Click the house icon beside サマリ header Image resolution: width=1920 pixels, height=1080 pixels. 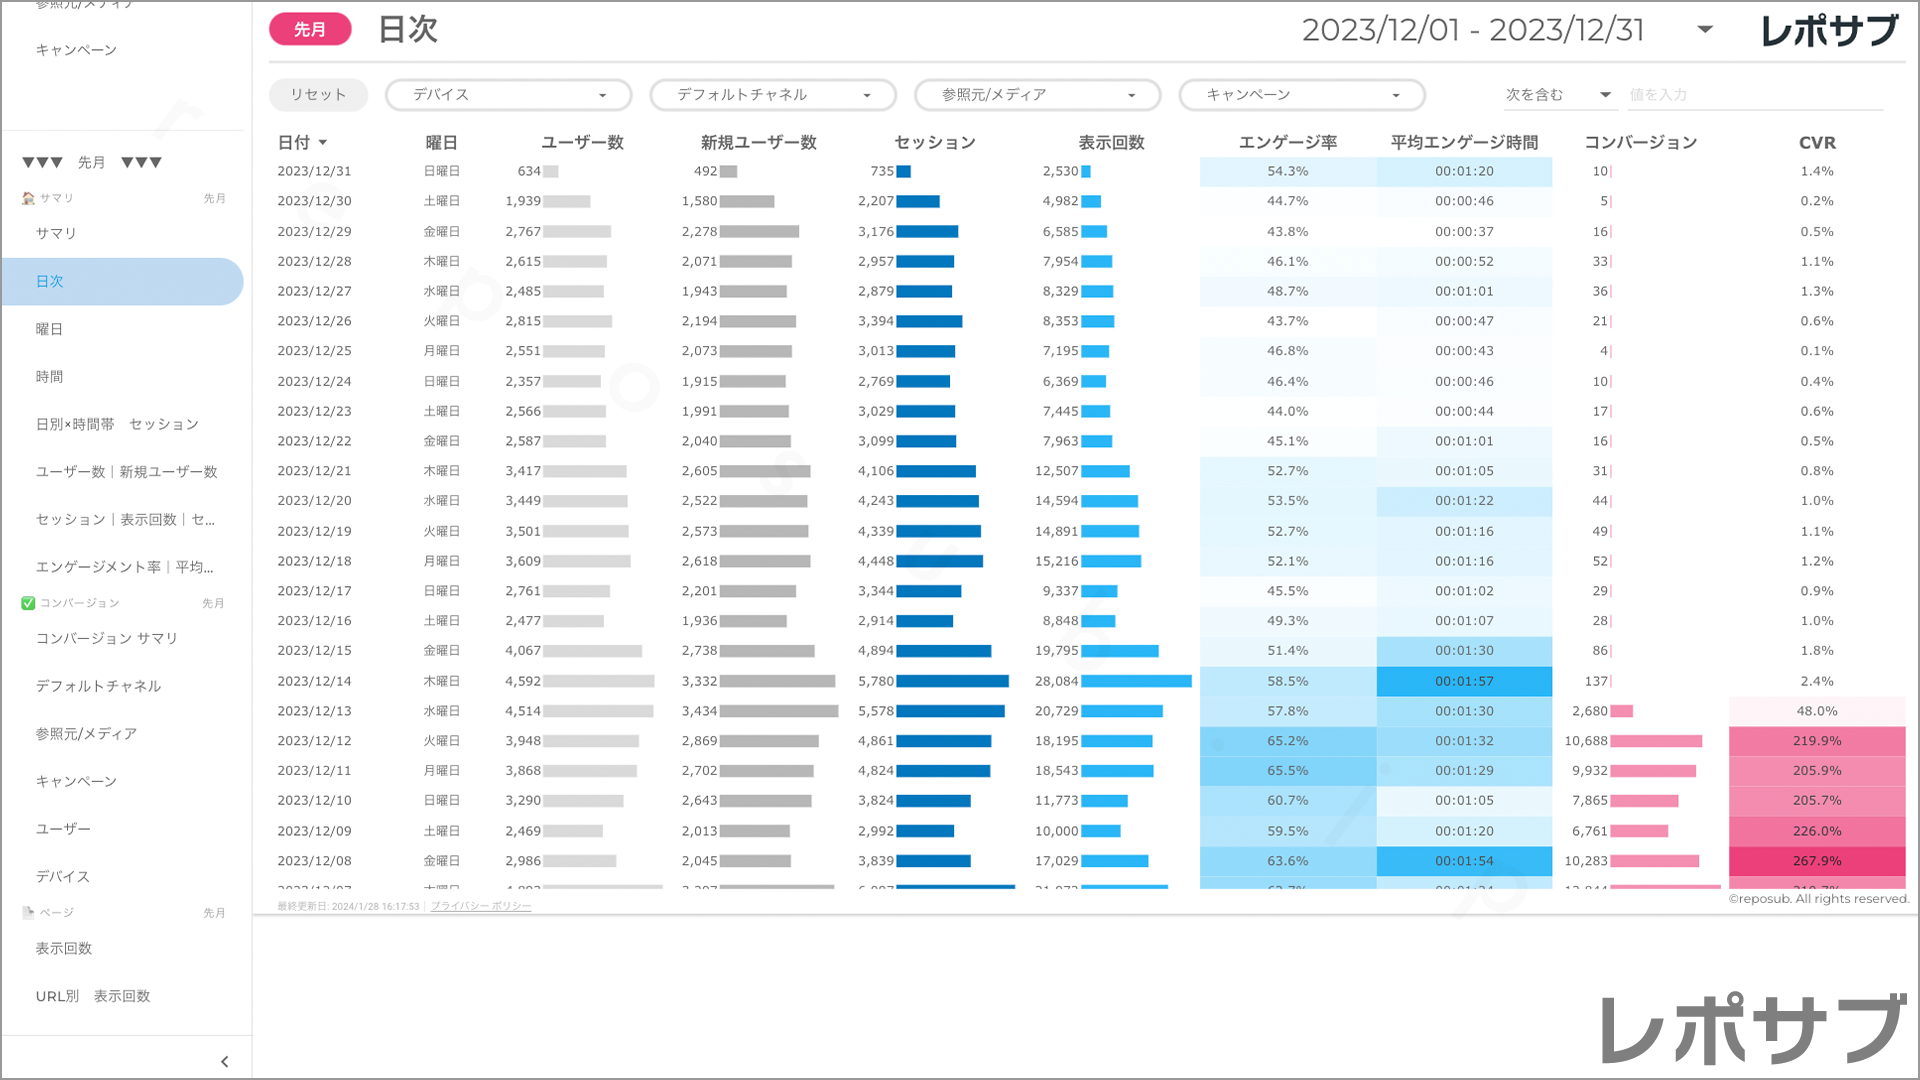click(x=28, y=198)
